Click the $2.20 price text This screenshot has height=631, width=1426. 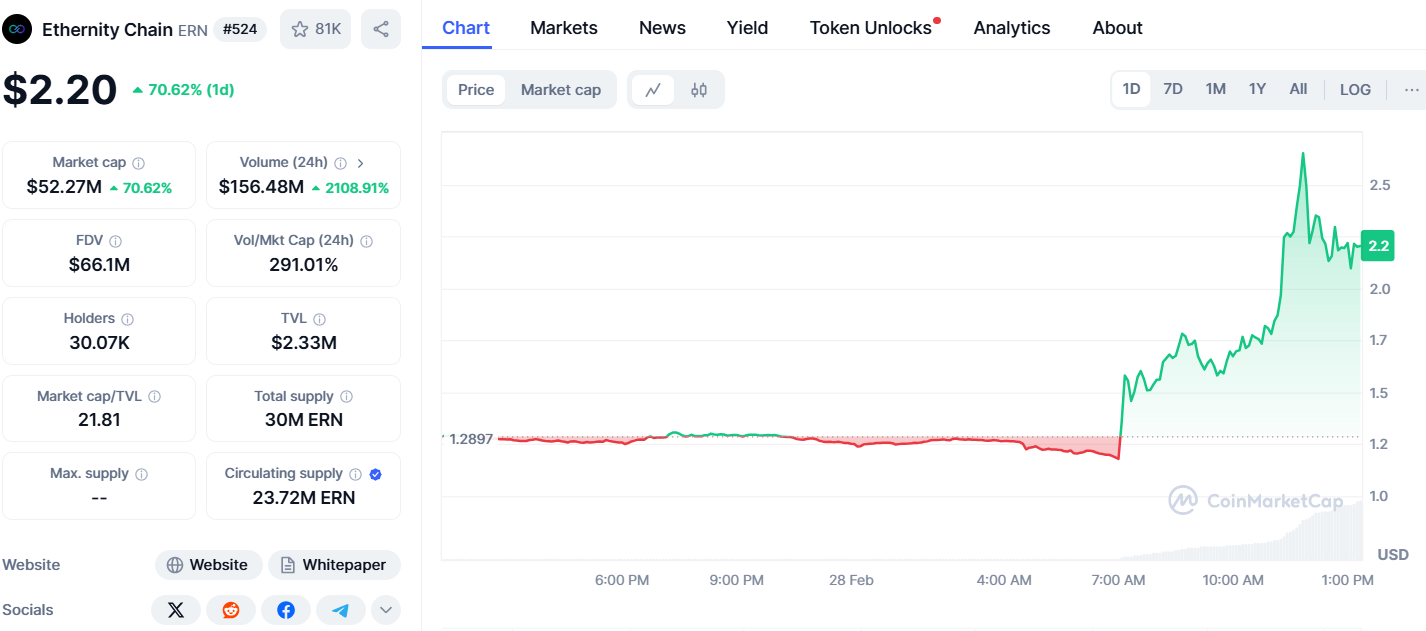[x=60, y=90]
